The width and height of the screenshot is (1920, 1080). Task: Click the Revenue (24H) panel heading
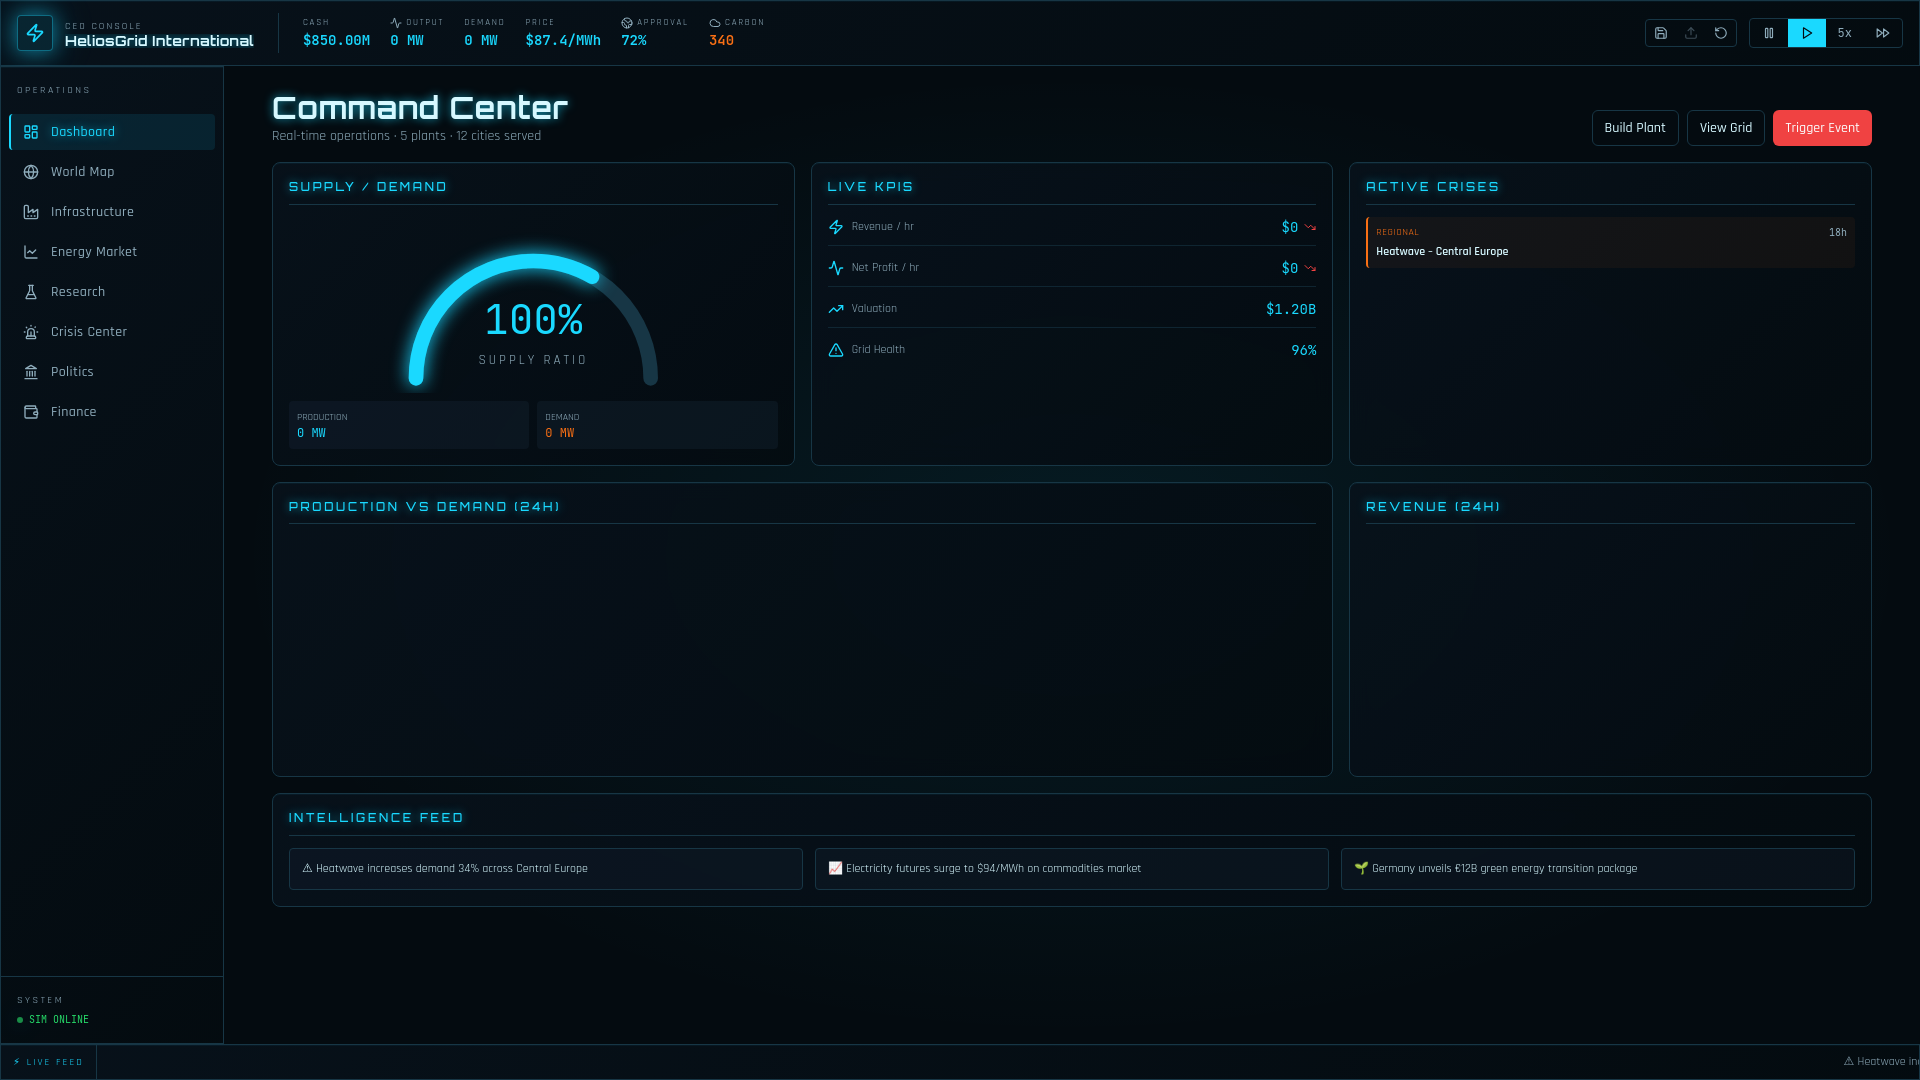tap(1433, 507)
